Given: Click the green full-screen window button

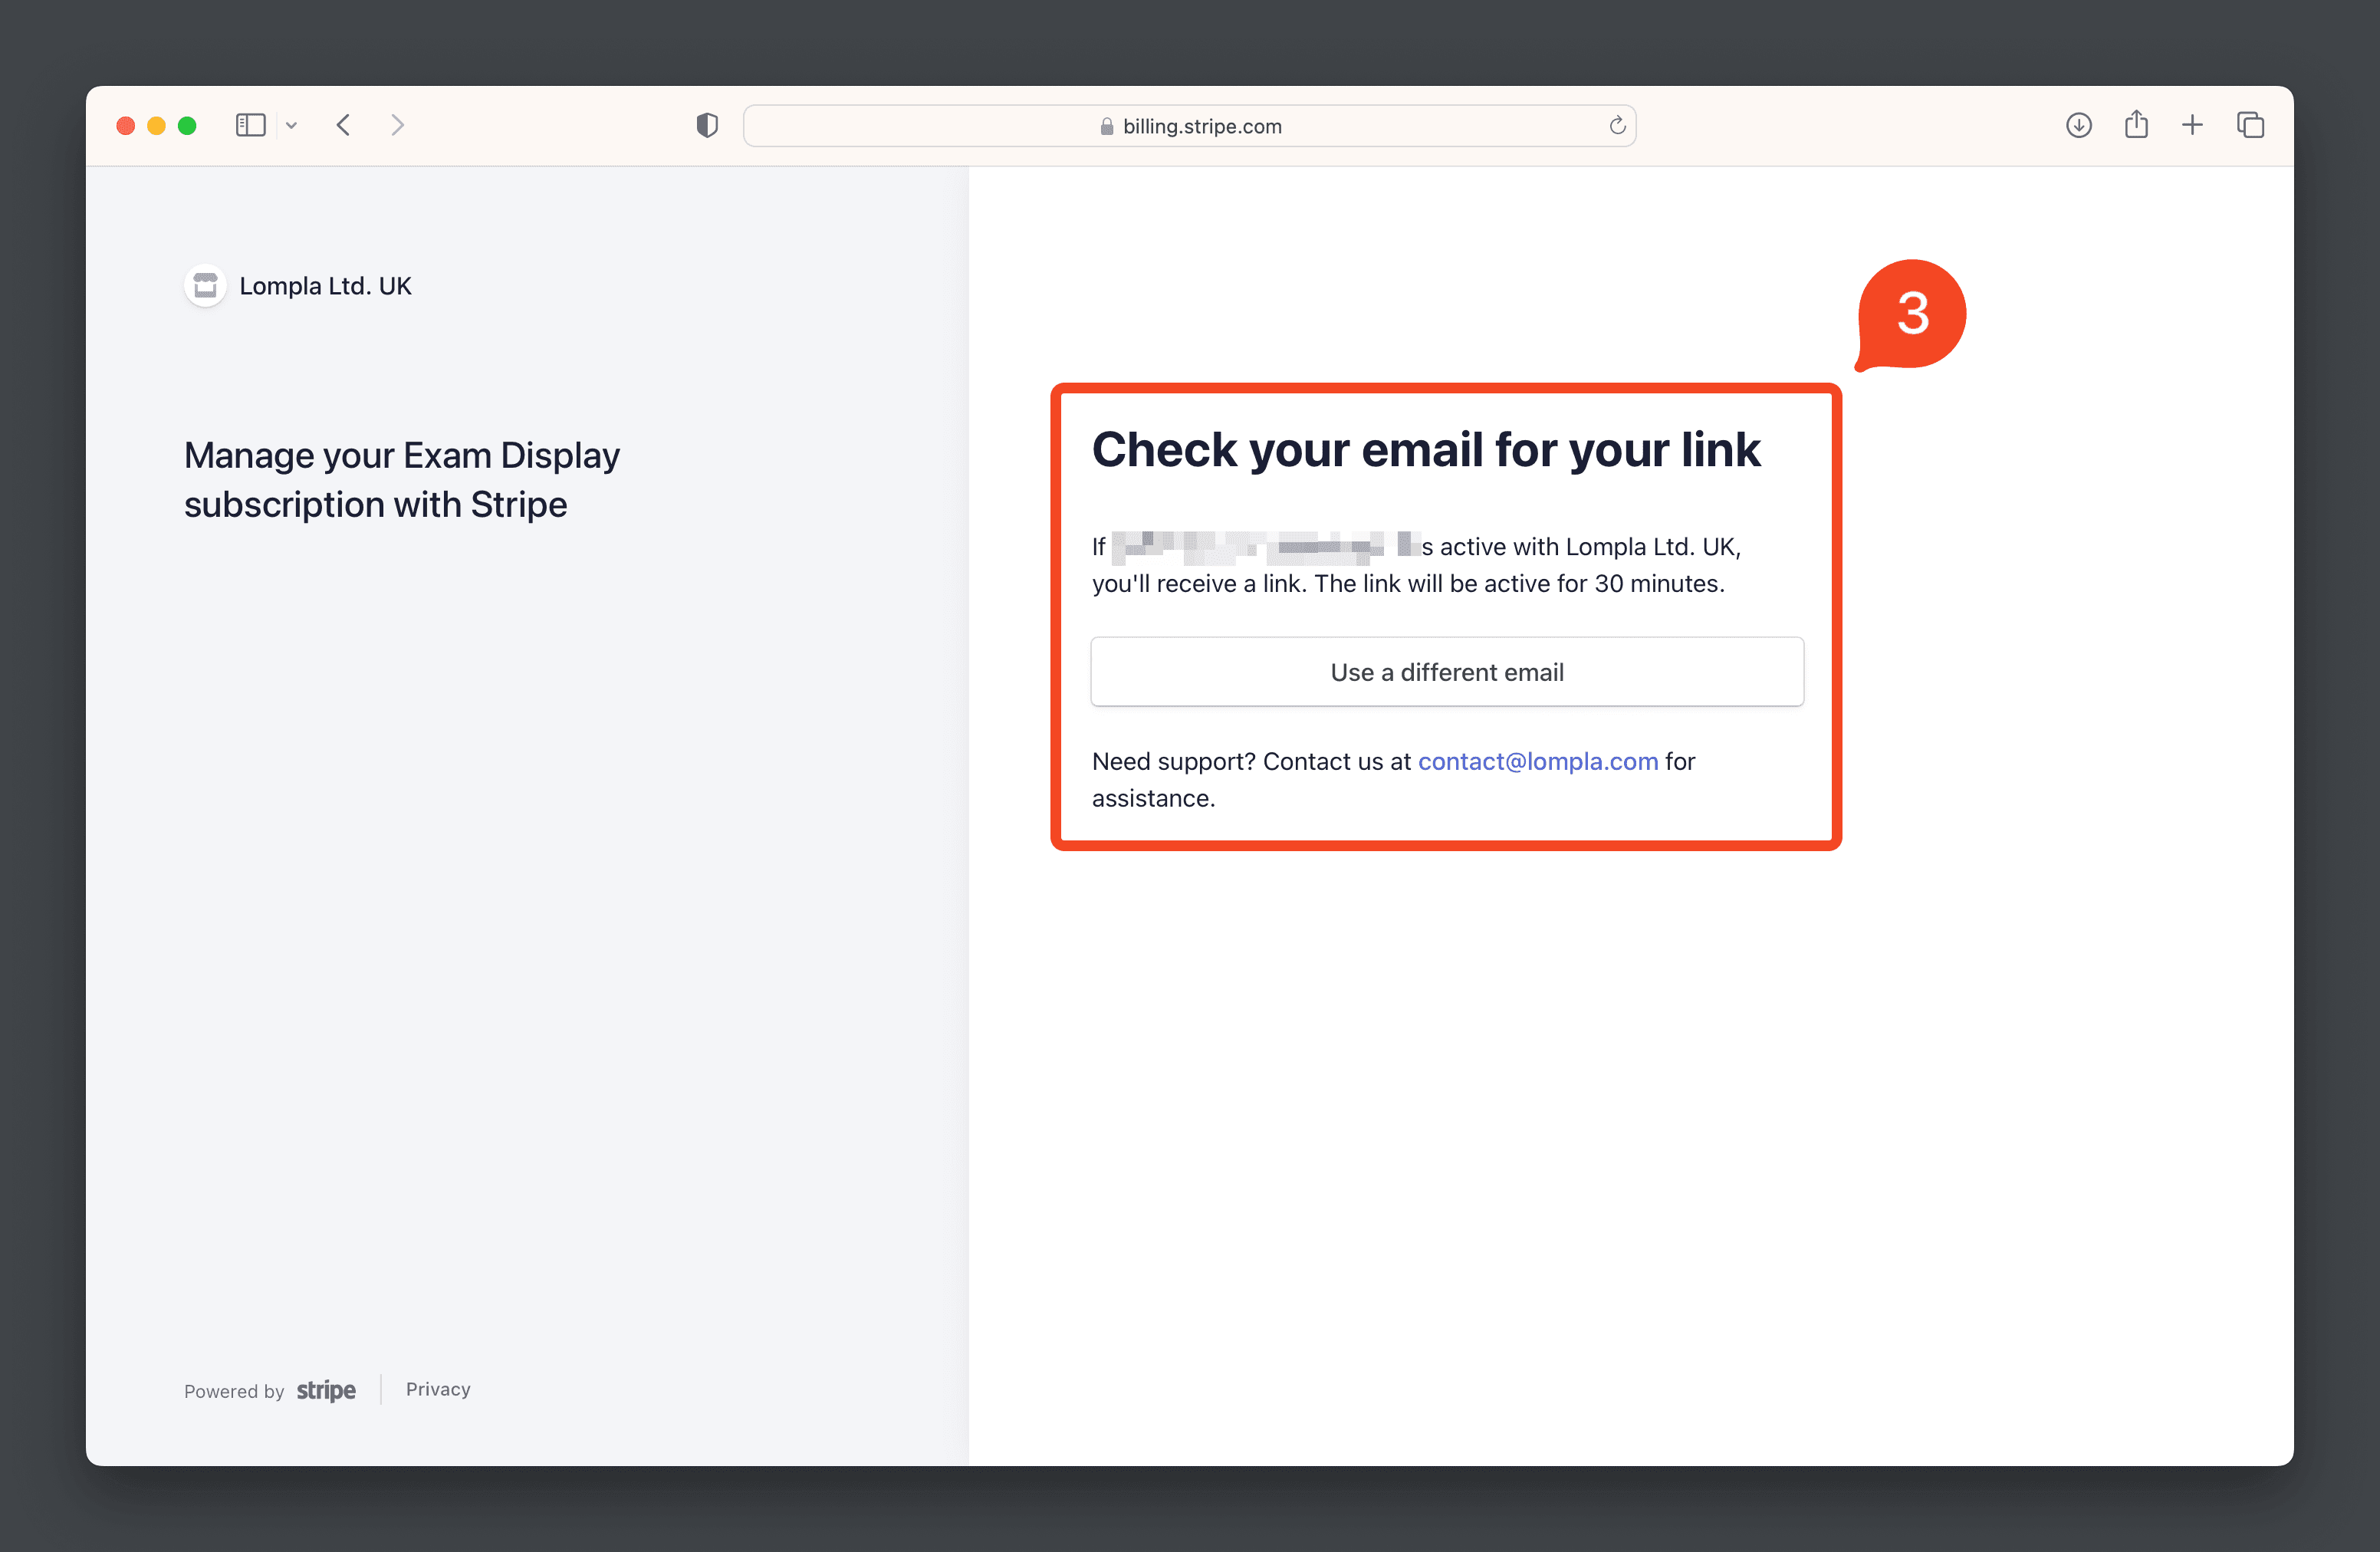Looking at the screenshot, I should pyautogui.click(x=187, y=126).
